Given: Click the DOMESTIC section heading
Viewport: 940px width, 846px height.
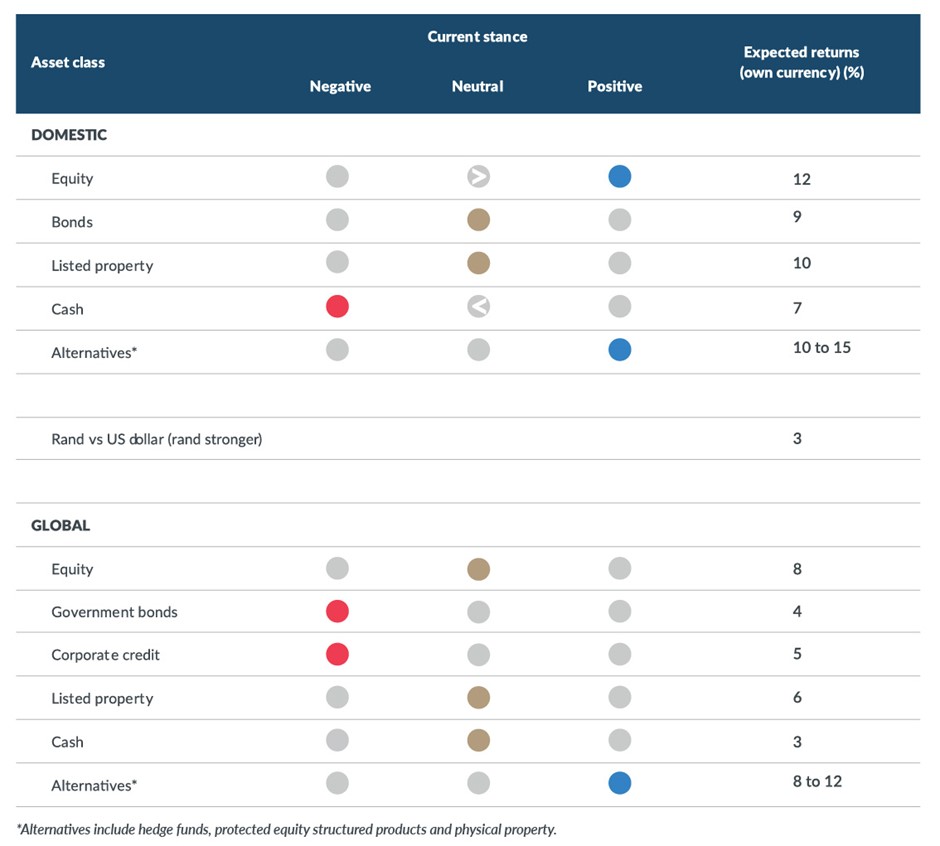Looking at the screenshot, I should [x=69, y=135].
